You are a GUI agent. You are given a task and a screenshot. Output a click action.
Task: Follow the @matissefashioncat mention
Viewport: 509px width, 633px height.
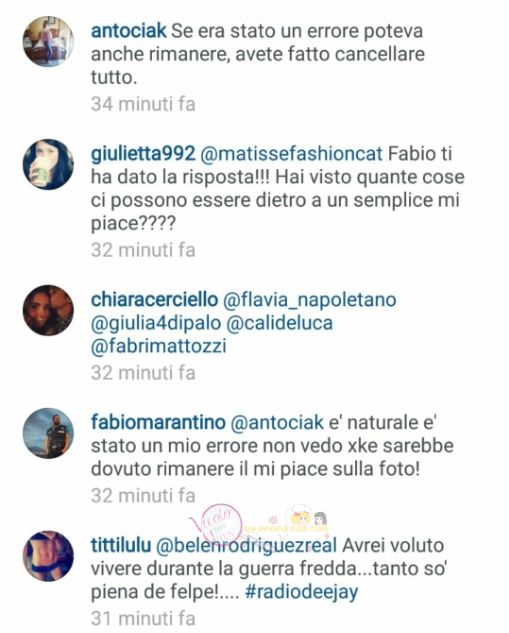tap(291, 154)
